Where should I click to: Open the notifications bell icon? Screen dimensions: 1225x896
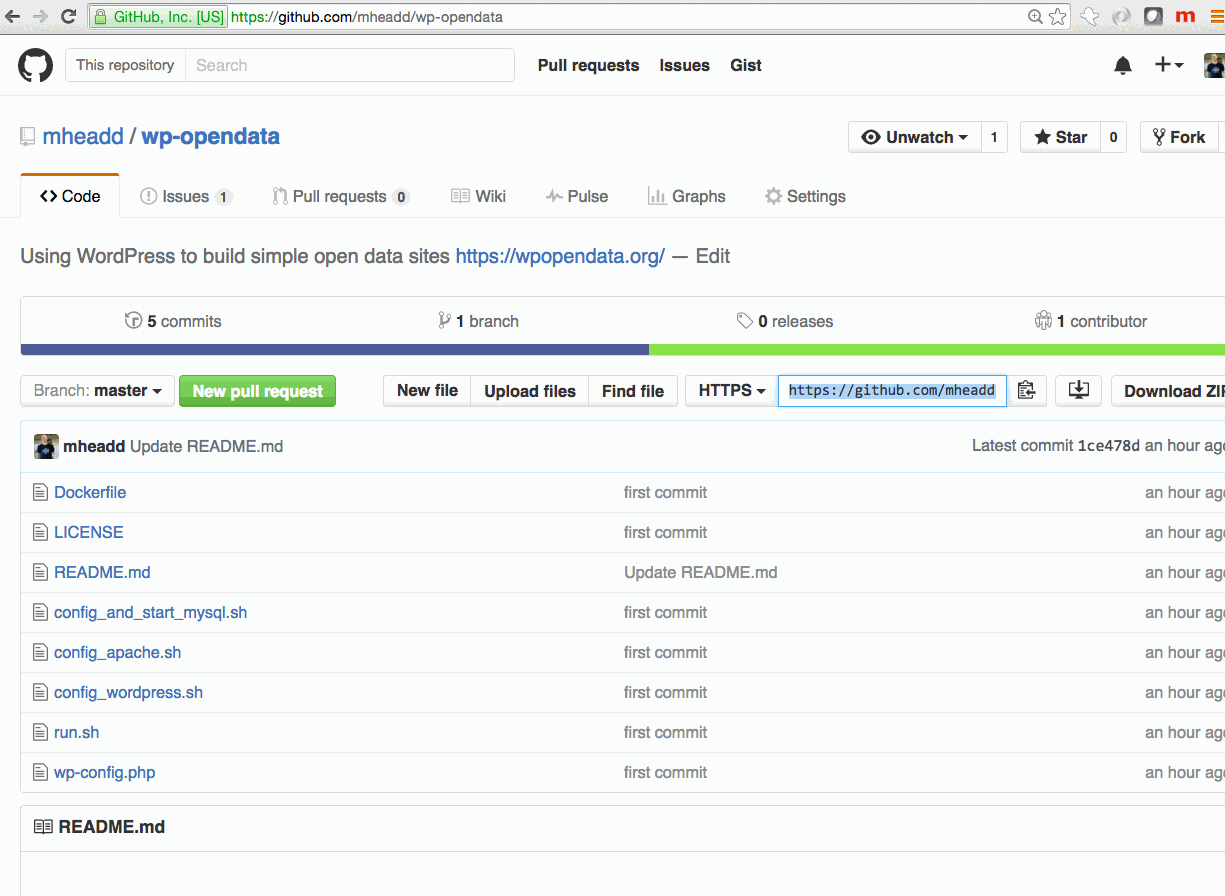[x=1123, y=65]
